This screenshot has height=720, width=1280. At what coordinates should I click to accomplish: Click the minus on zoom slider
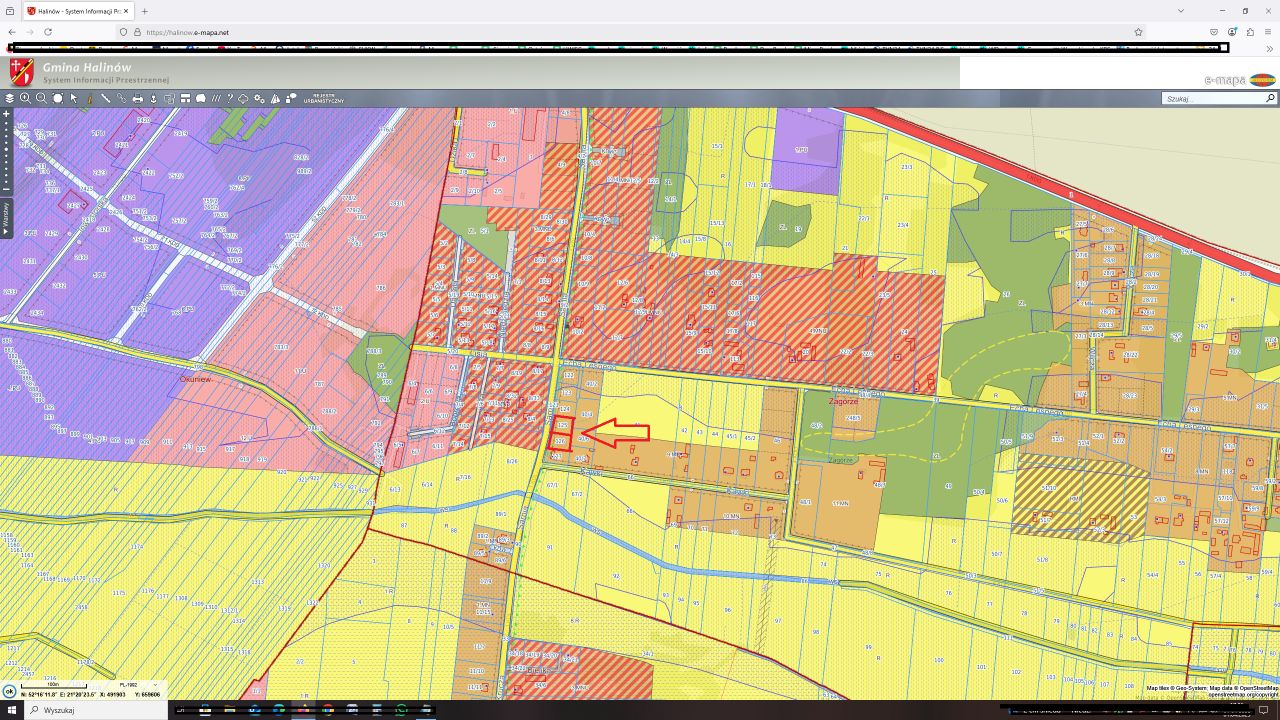(x=6, y=189)
